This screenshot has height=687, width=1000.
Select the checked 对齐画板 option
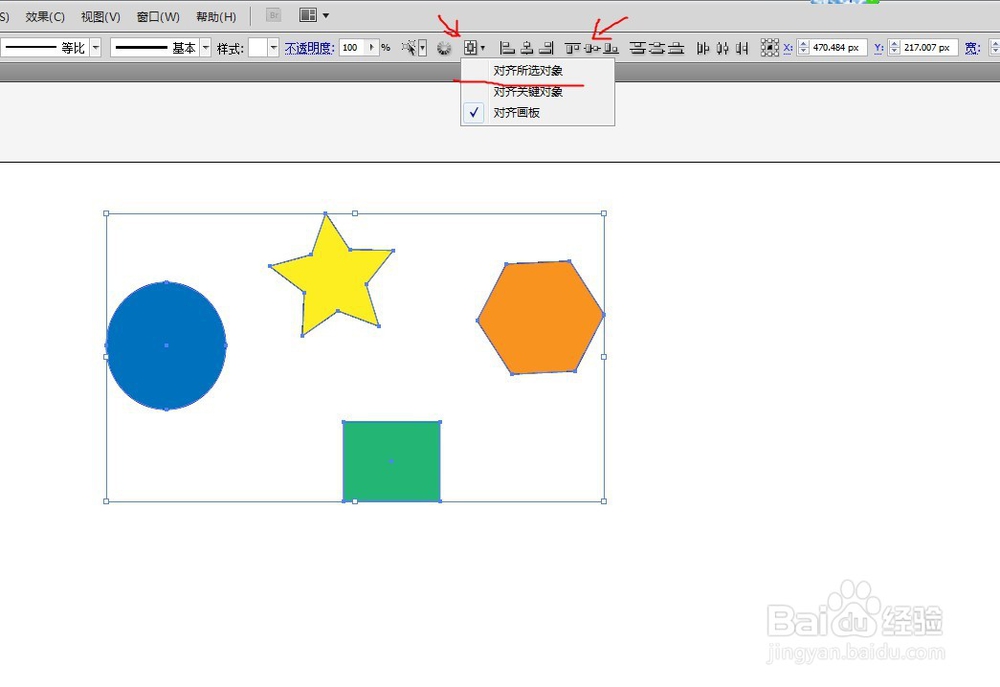coord(538,112)
